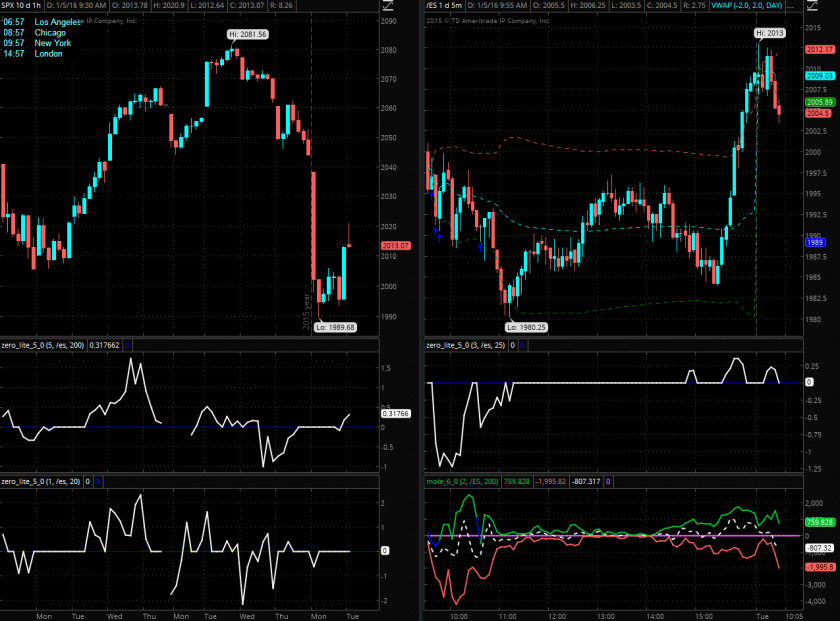This screenshot has width=840, height=621.
Task: Click the Lo: 1980.25 bubble on /ES chart
Action: [526, 327]
